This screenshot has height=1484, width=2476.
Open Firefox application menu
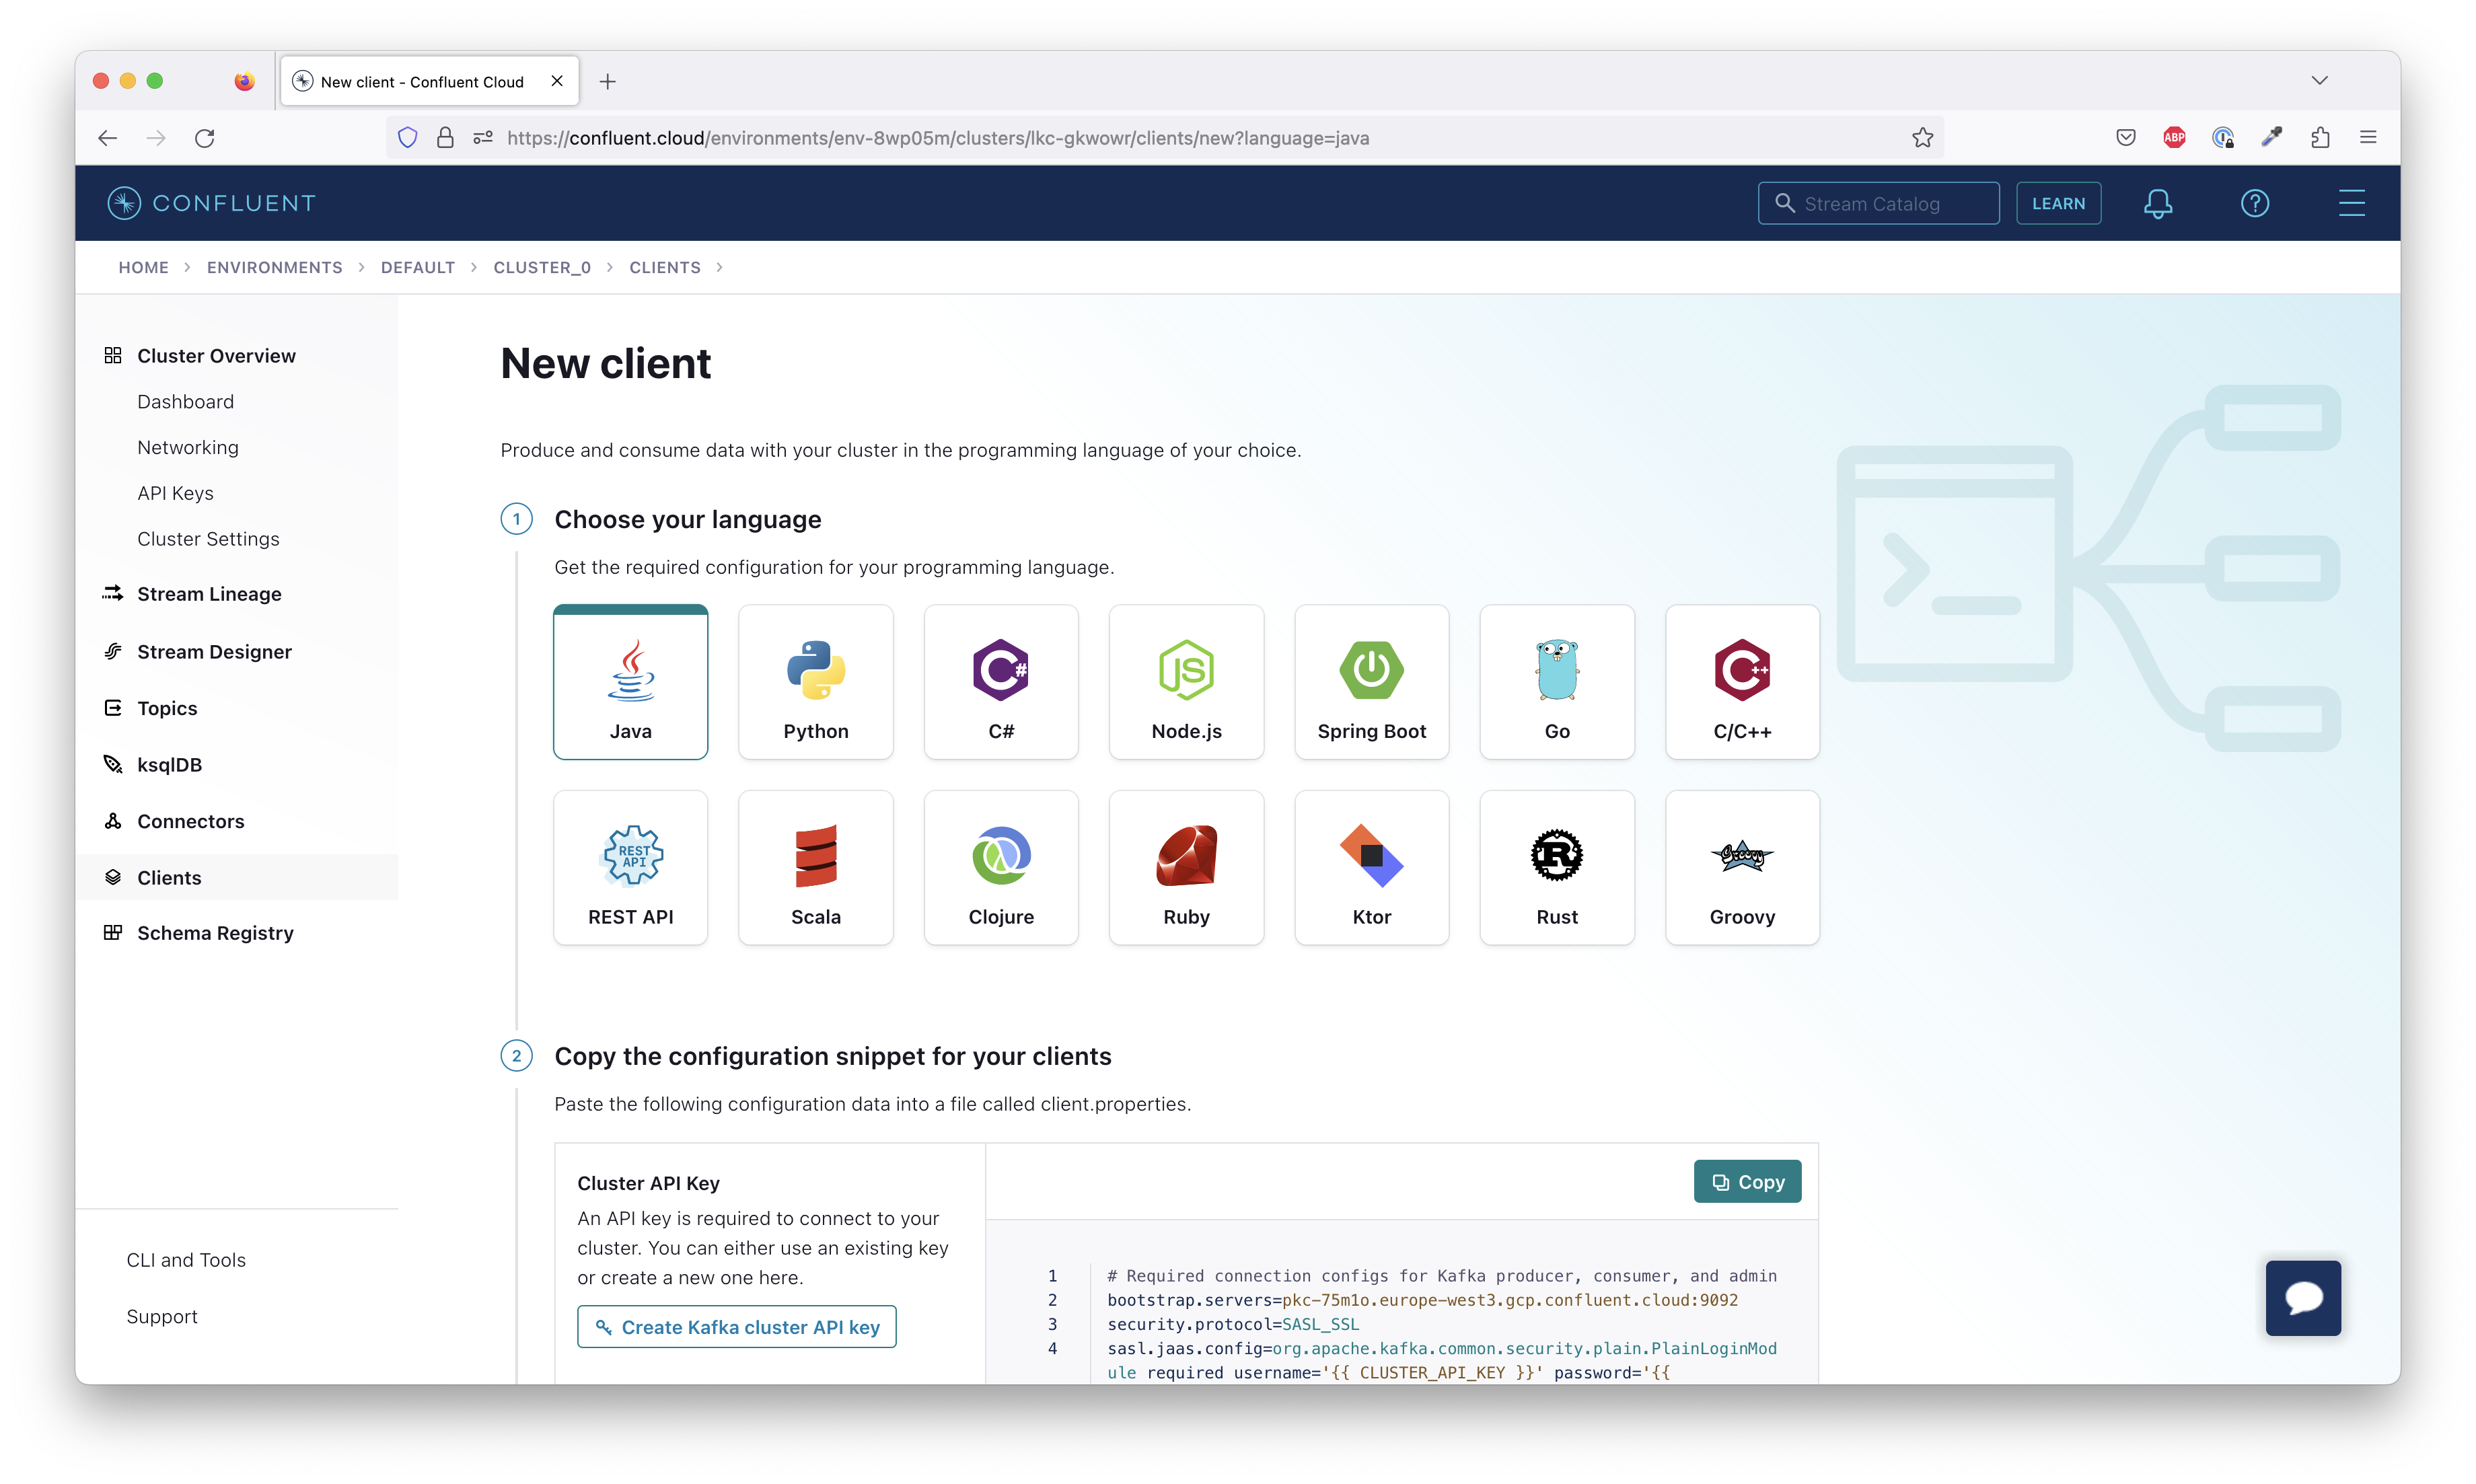(x=2367, y=138)
